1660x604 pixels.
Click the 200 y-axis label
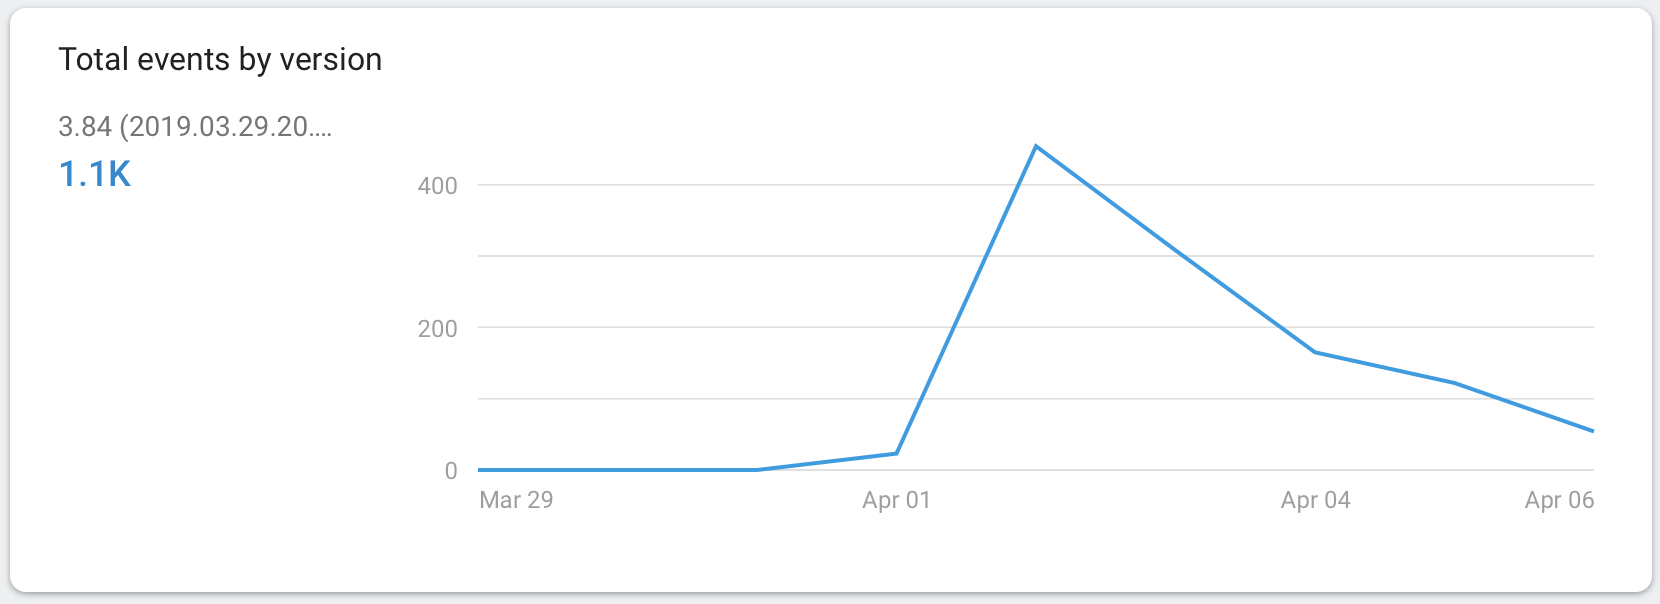[x=437, y=328]
